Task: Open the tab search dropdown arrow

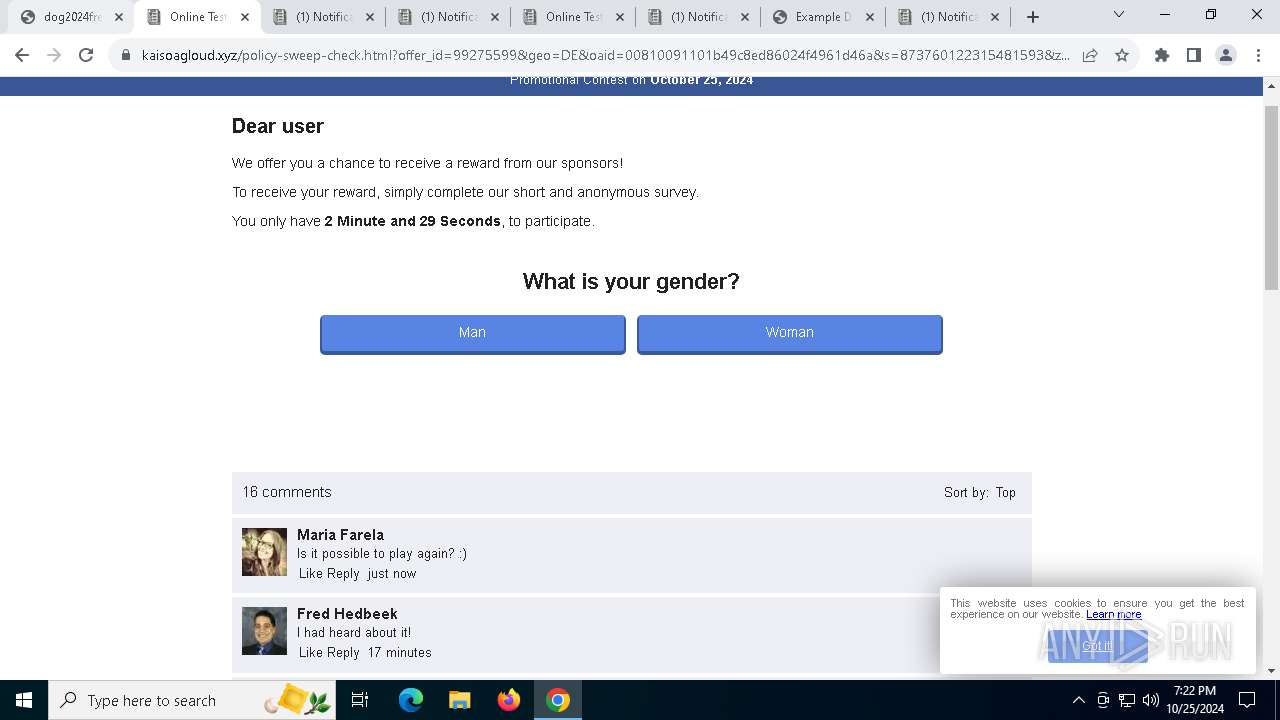Action: [1119, 15]
